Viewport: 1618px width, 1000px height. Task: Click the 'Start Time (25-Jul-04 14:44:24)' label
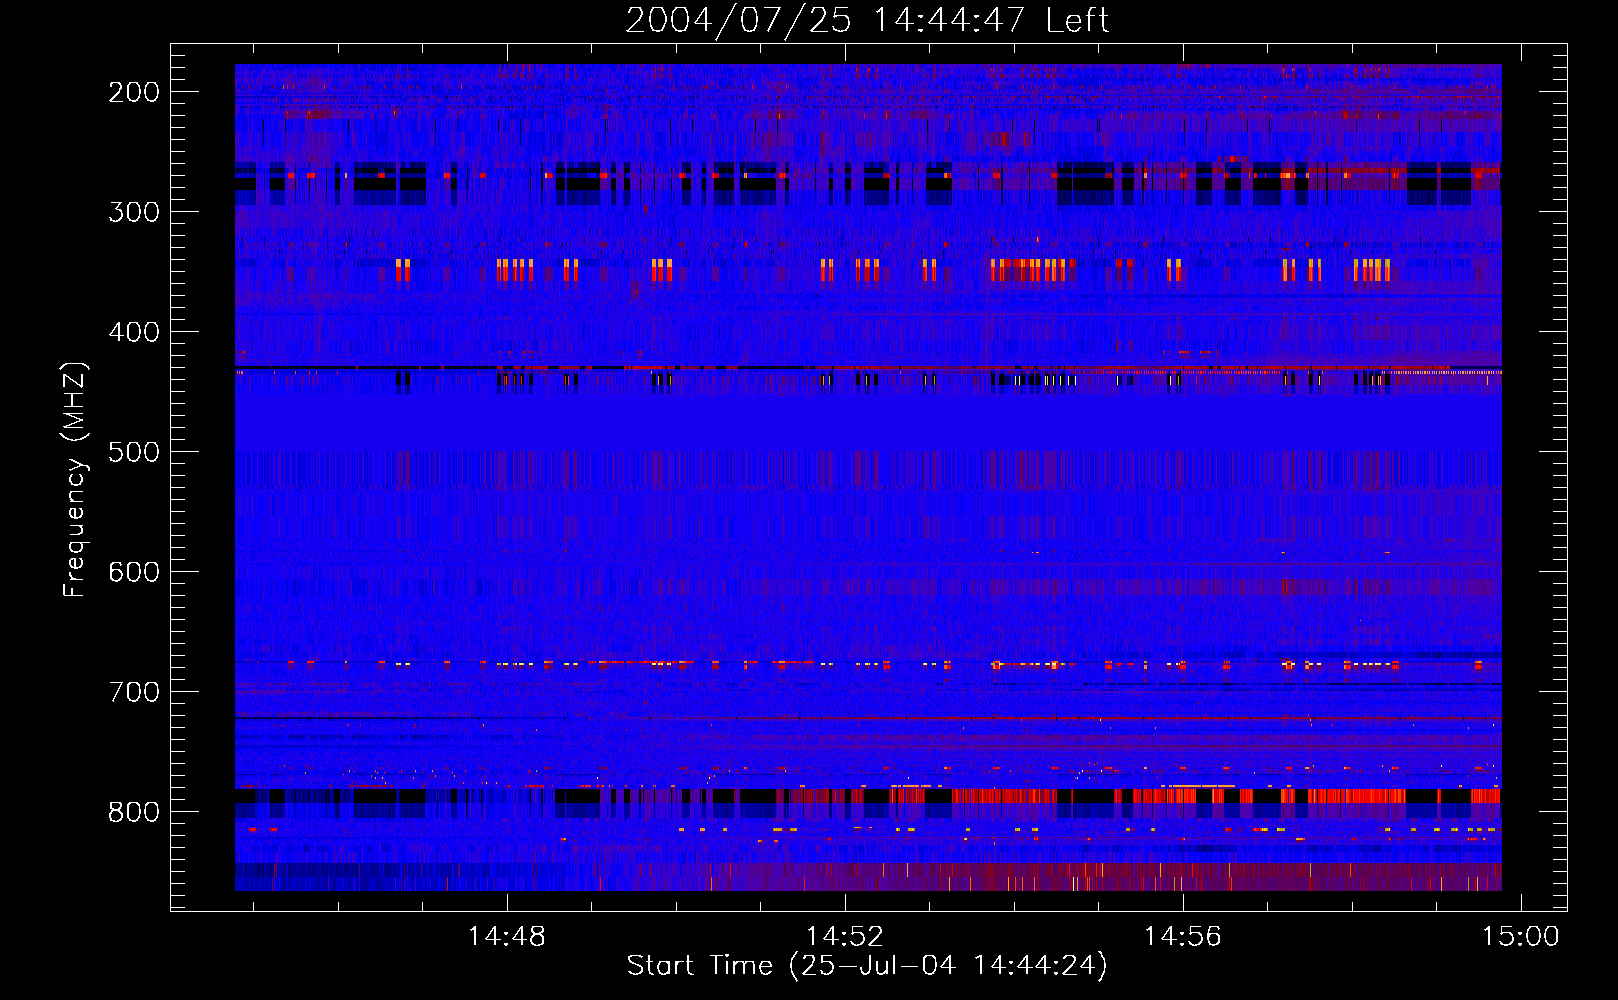pyautogui.click(x=867, y=966)
